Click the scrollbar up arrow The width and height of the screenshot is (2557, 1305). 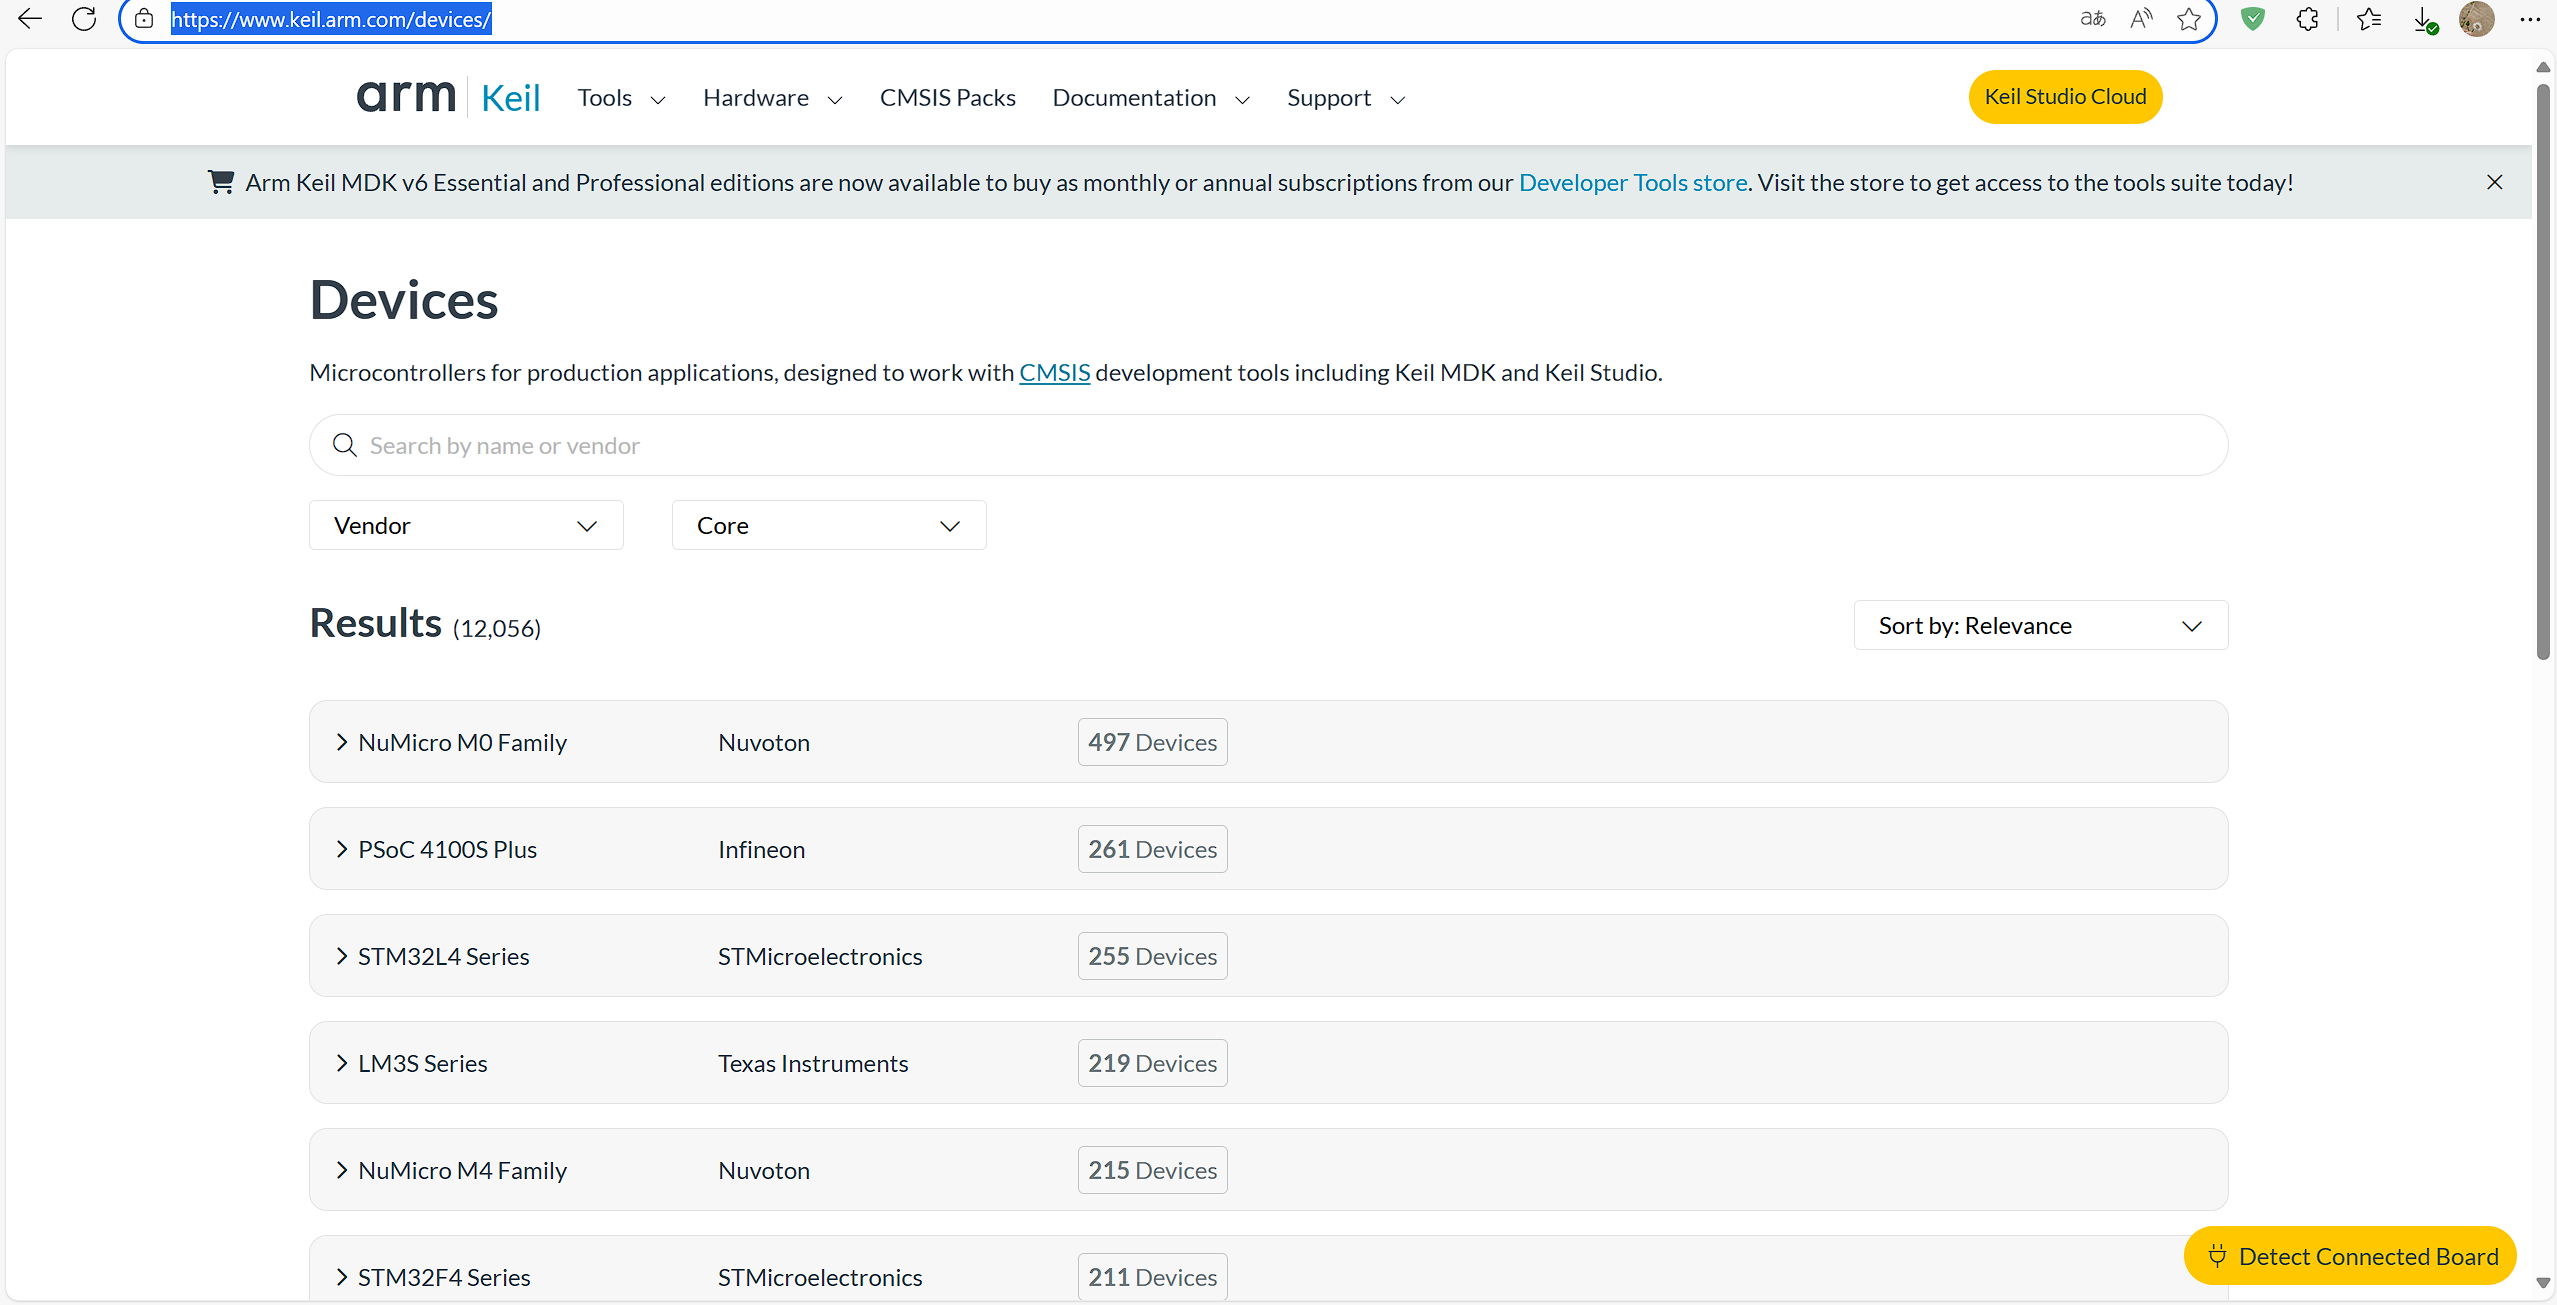pos(2543,67)
